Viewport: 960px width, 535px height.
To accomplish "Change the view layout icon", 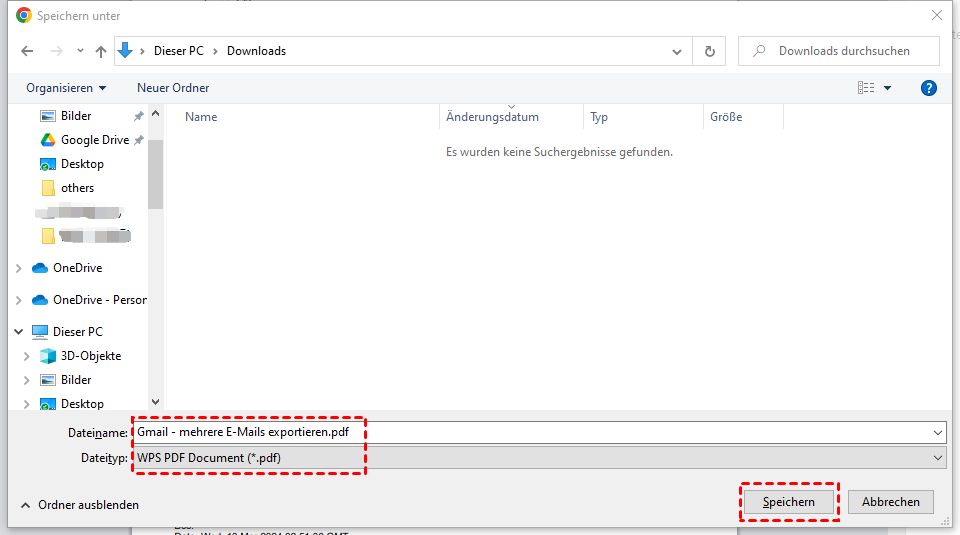I will point(866,88).
